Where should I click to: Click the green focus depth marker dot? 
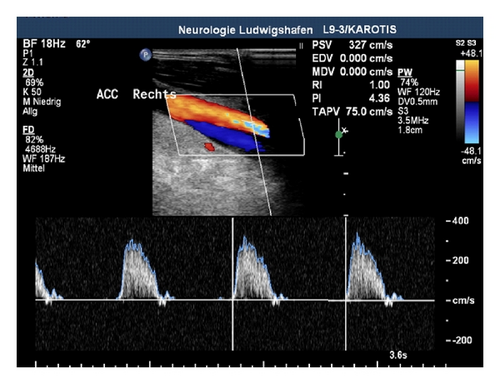click(x=339, y=135)
